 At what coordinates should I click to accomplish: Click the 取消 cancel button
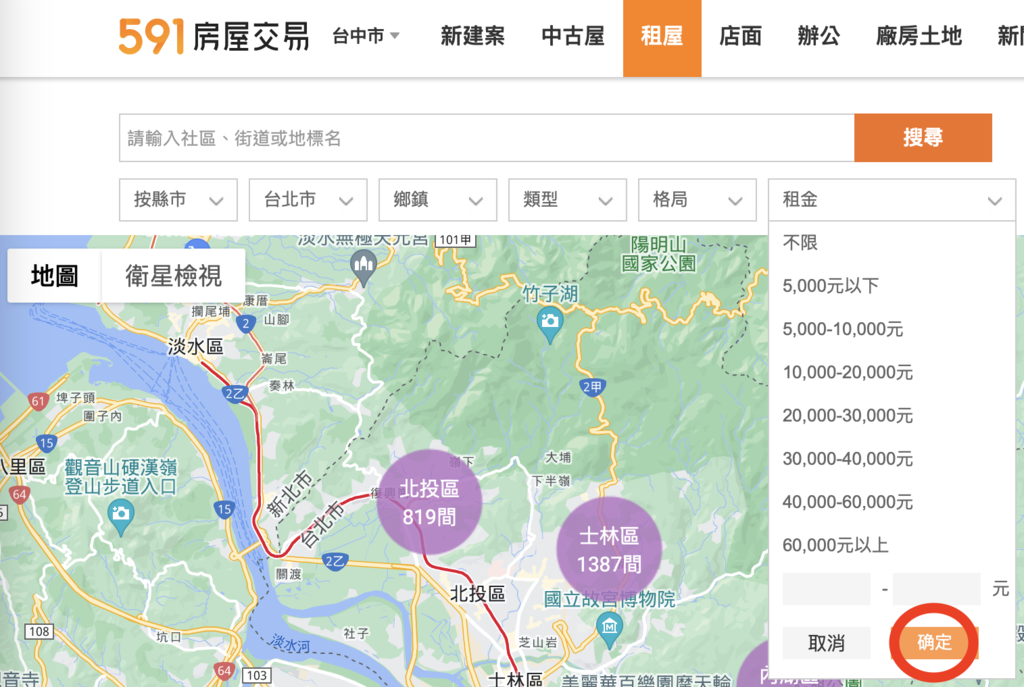827,643
